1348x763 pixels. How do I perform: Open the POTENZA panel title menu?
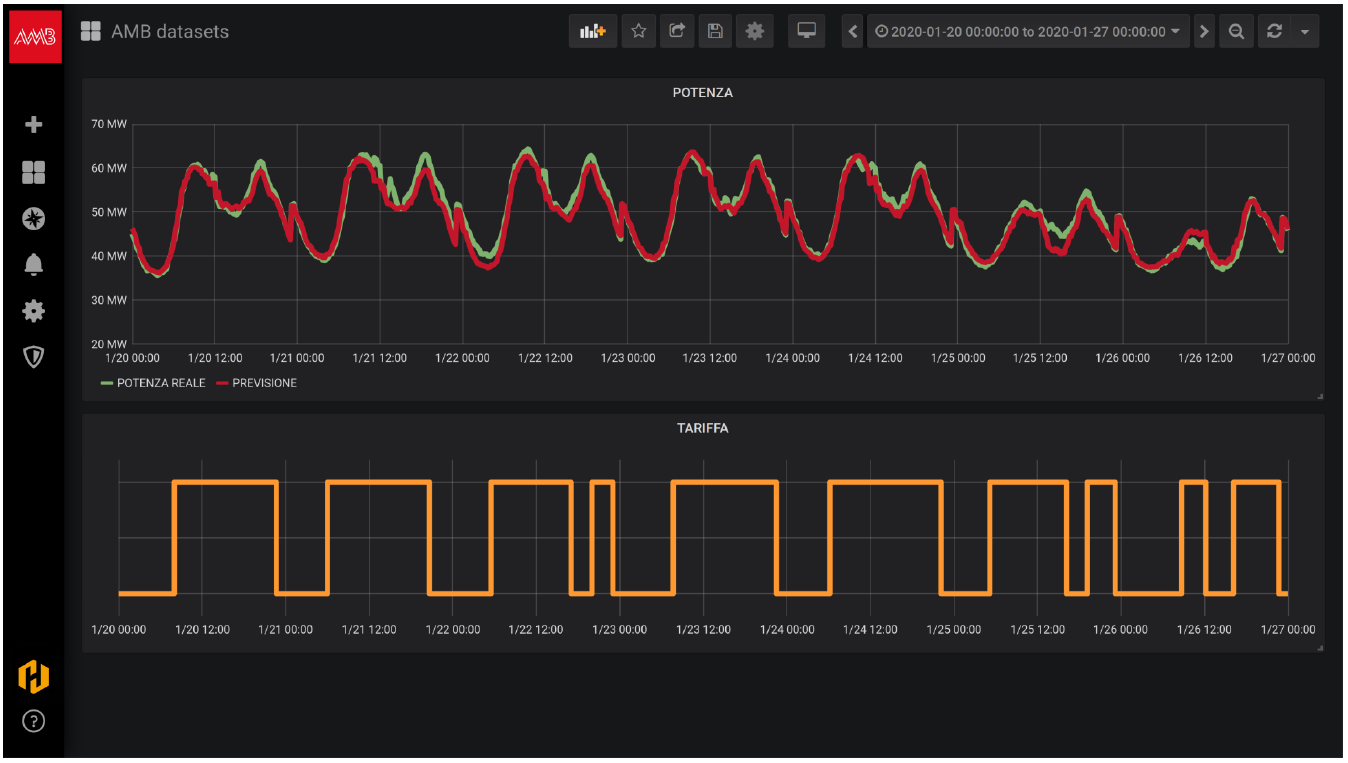[x=703, y=92]
